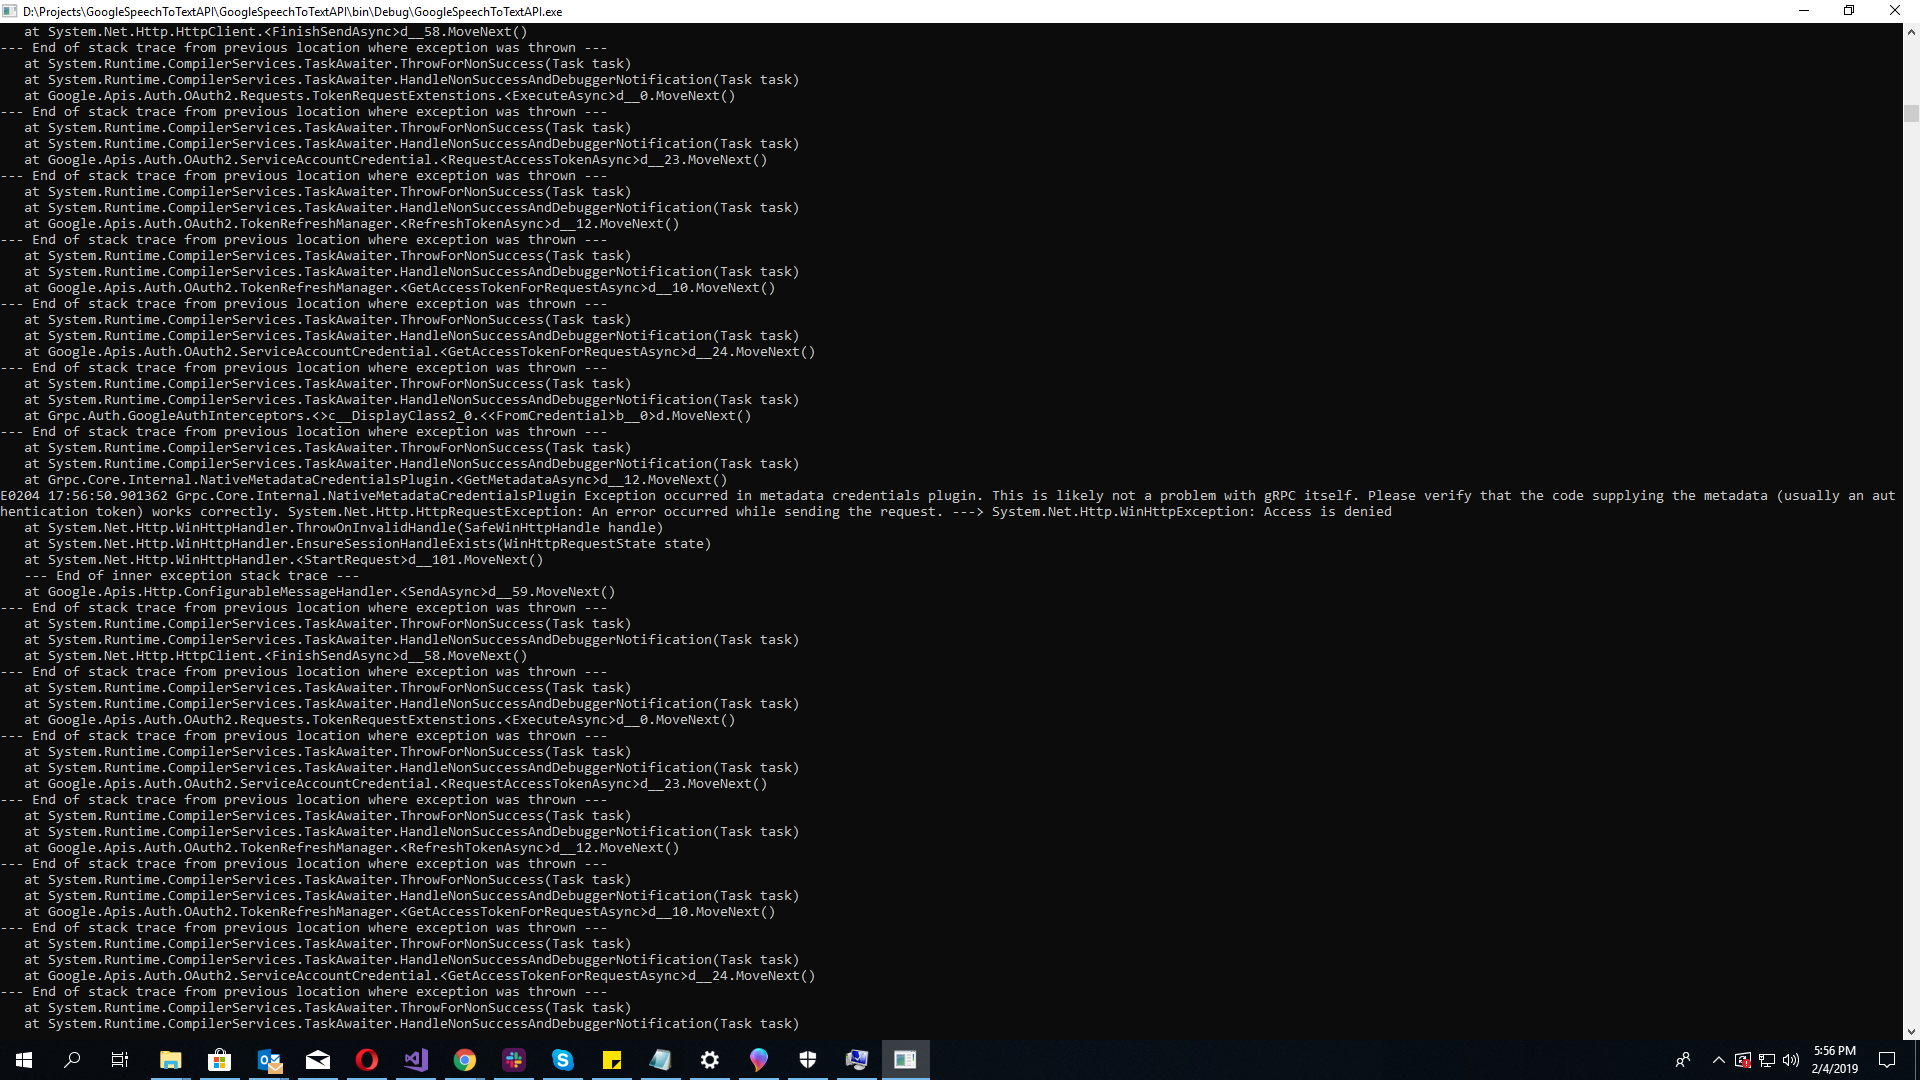Show hidden system tray icons
Image resolution: width=1920 pixels, height=1080 pixels.
(x=1719, y=1060)
